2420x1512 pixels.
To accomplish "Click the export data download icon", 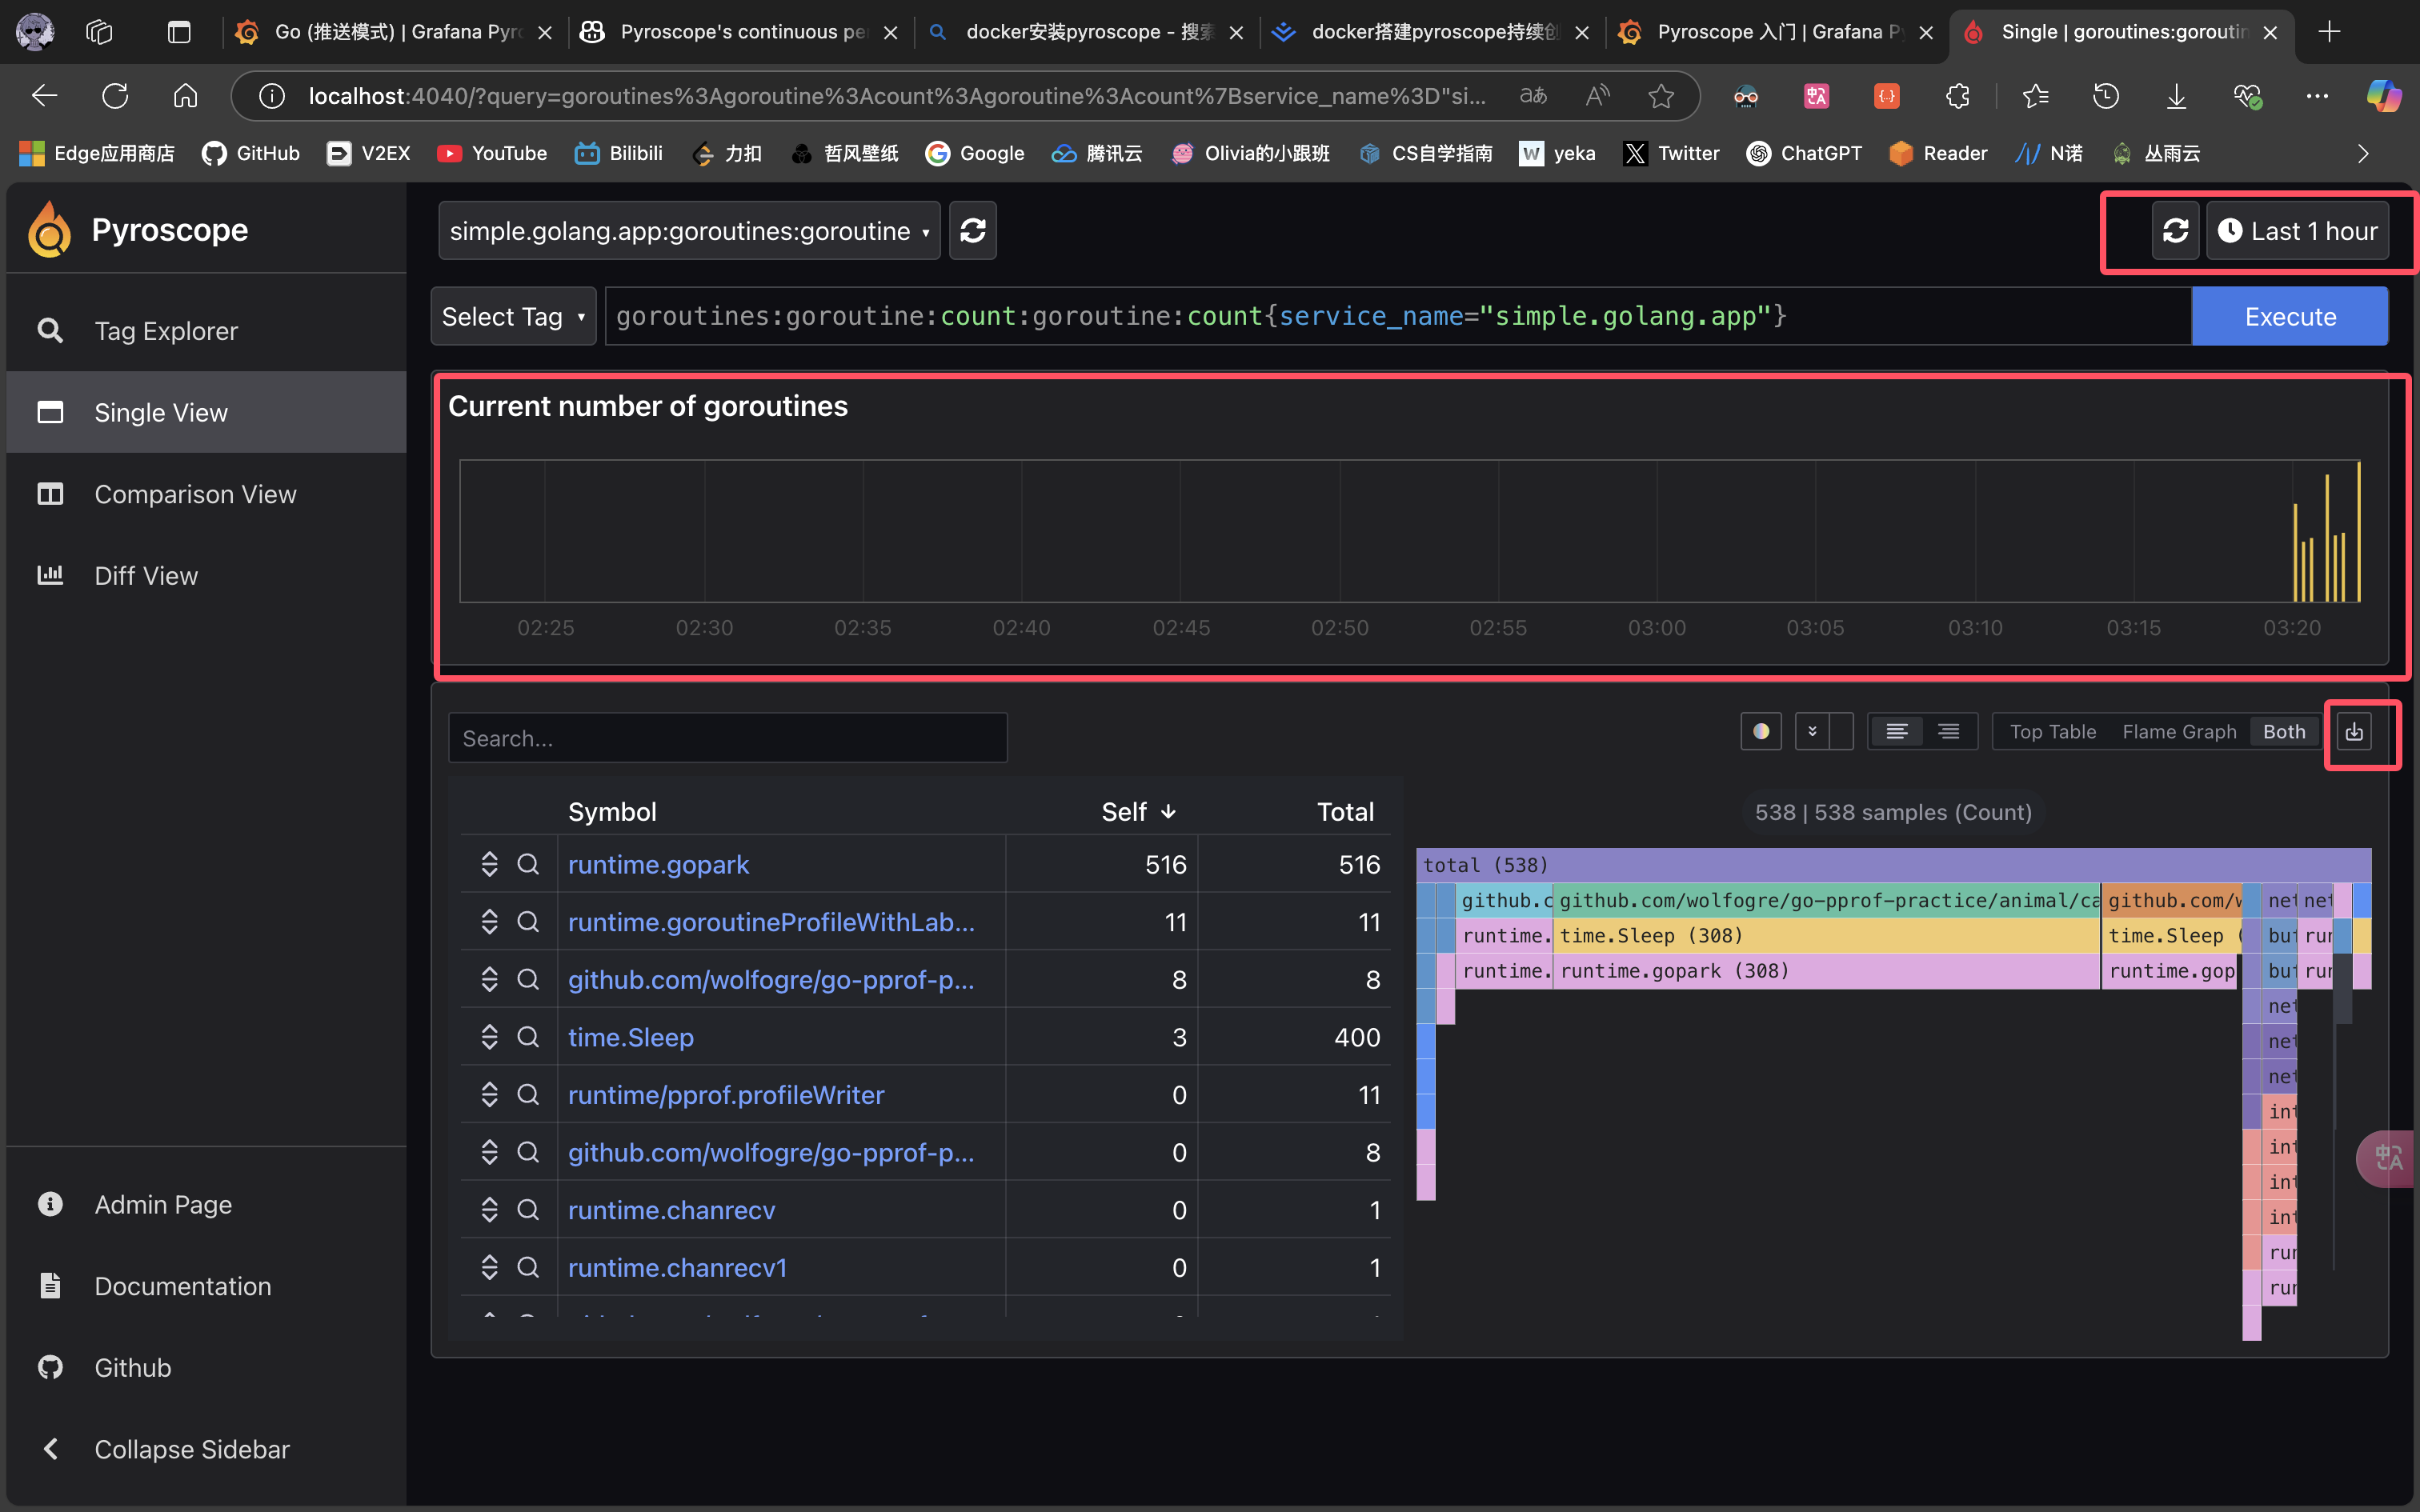I will (x=2354, y=732).
